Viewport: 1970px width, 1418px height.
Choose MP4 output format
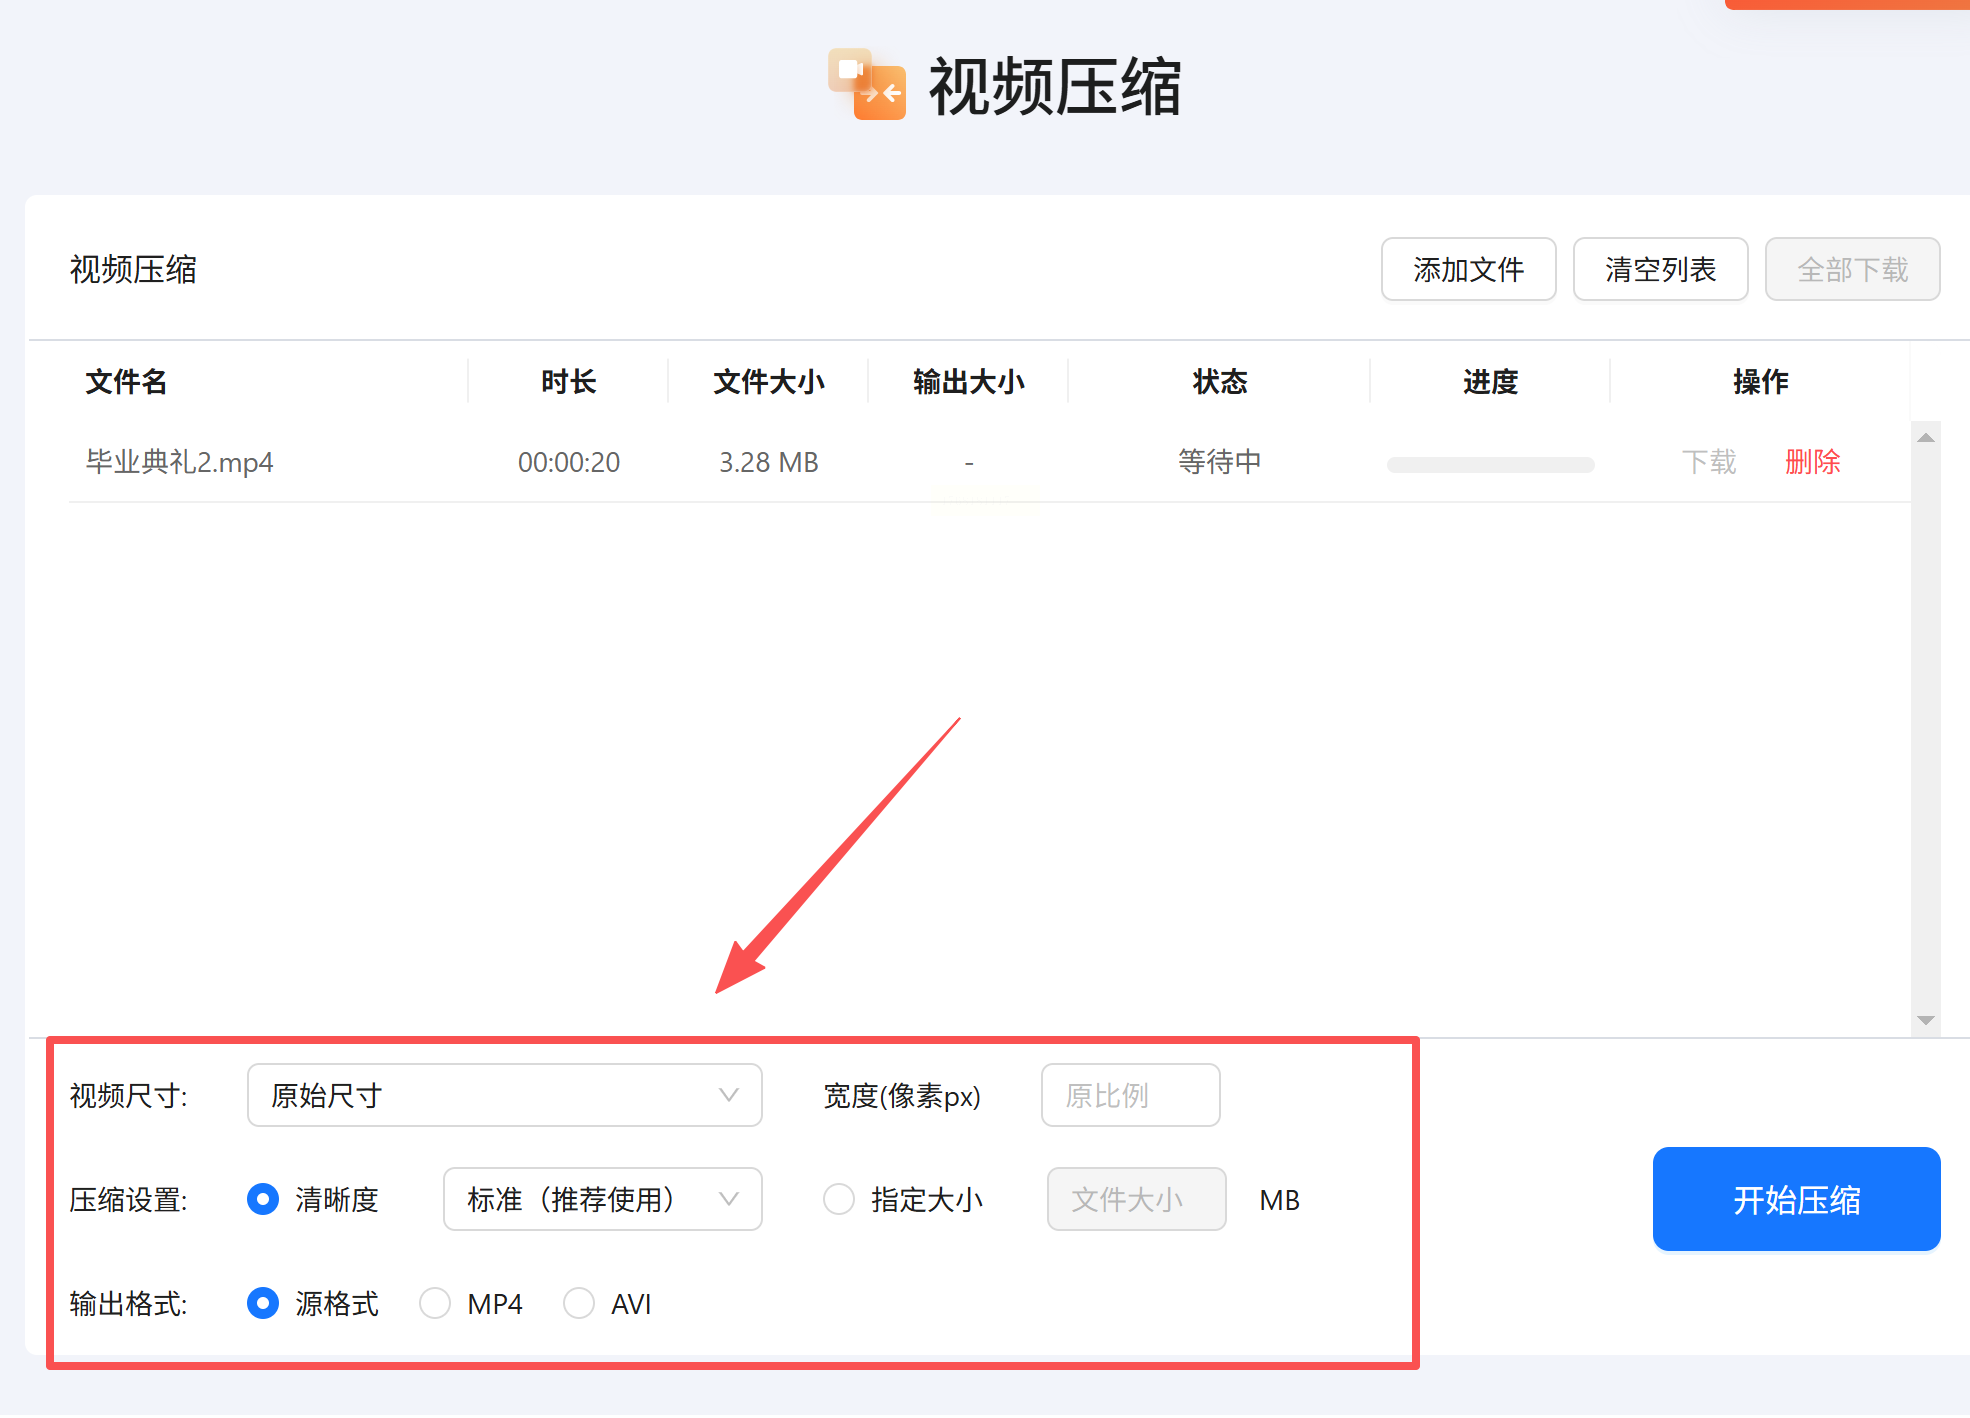pyautogui.click(x=435, y=1303)
